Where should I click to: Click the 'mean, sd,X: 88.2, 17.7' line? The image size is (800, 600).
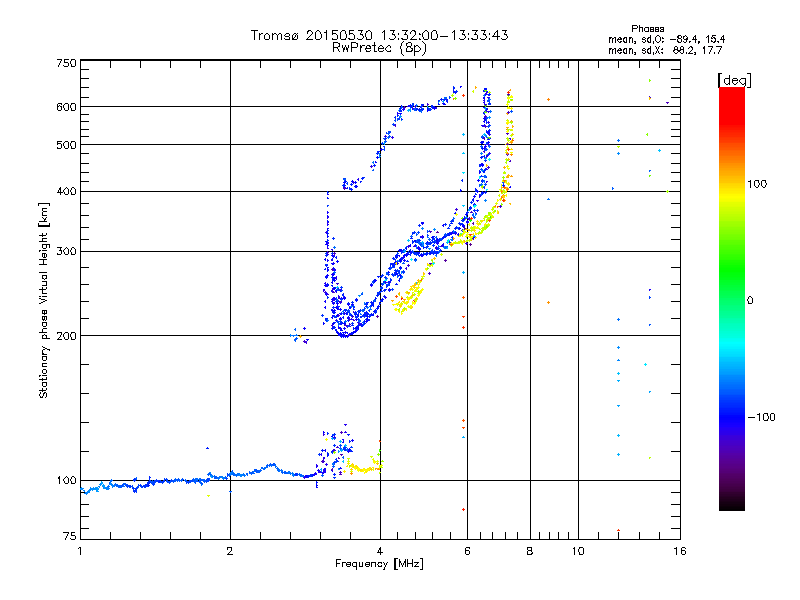tap(665, 50)
